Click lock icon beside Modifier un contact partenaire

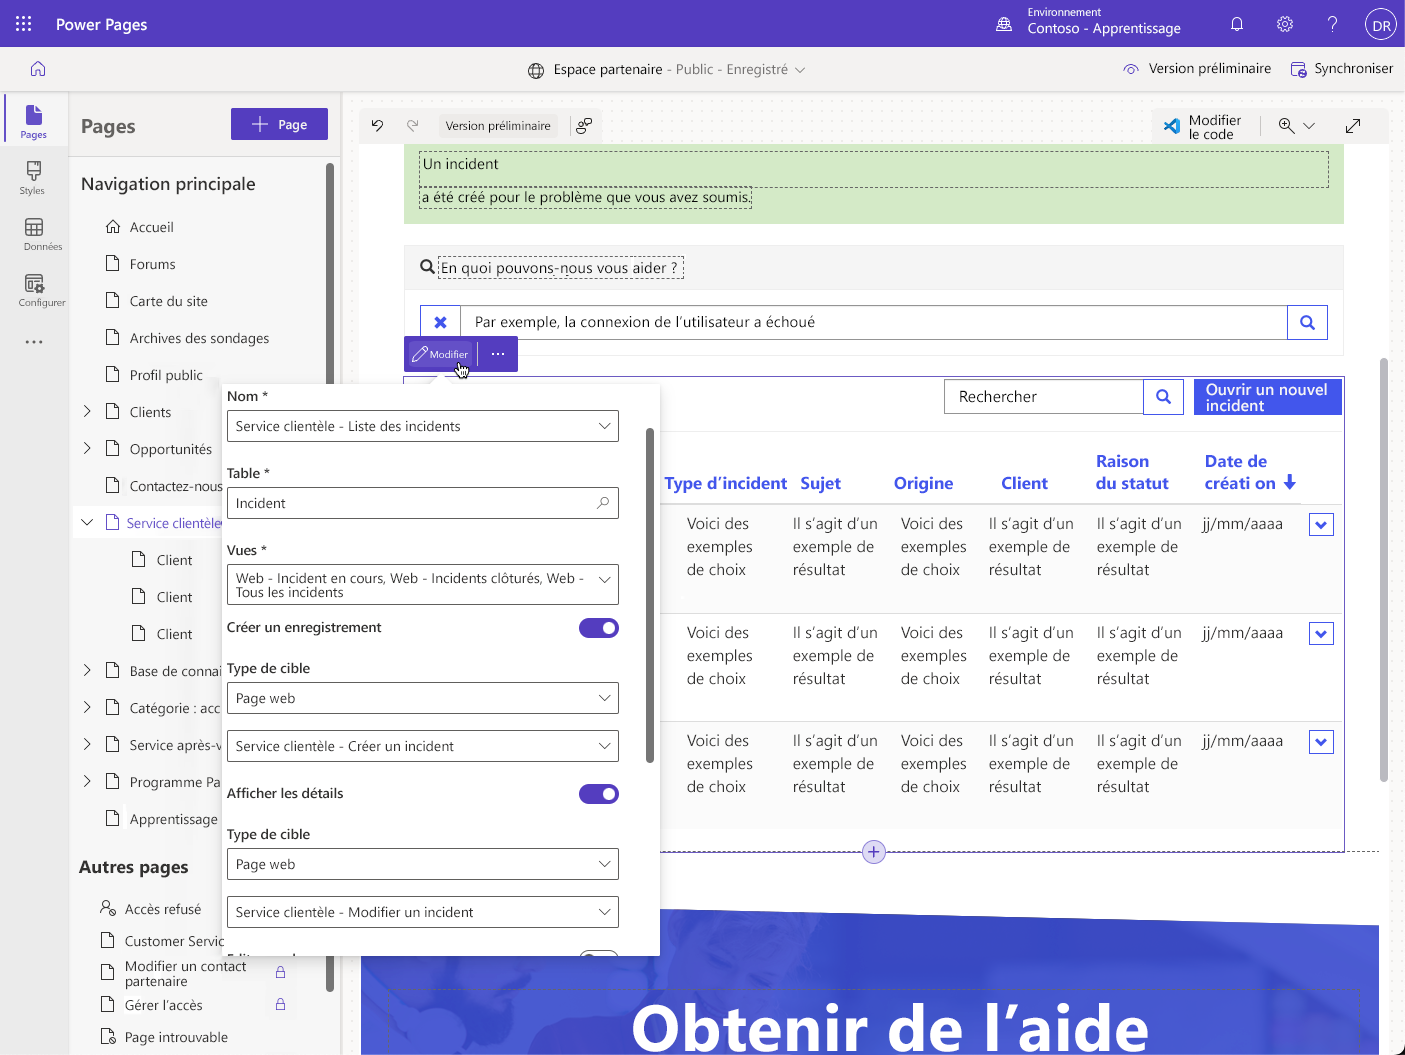coord(281,972)
